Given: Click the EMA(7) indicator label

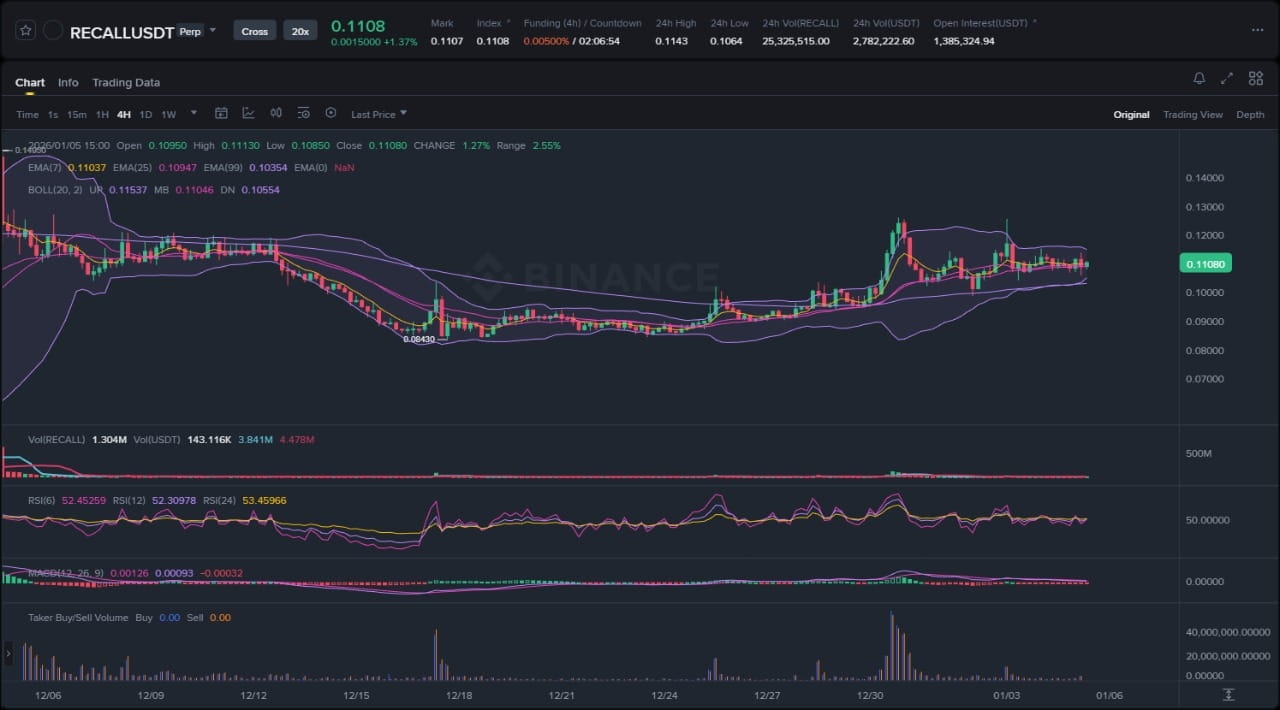Looking at the screenshot, I should 43,167.
